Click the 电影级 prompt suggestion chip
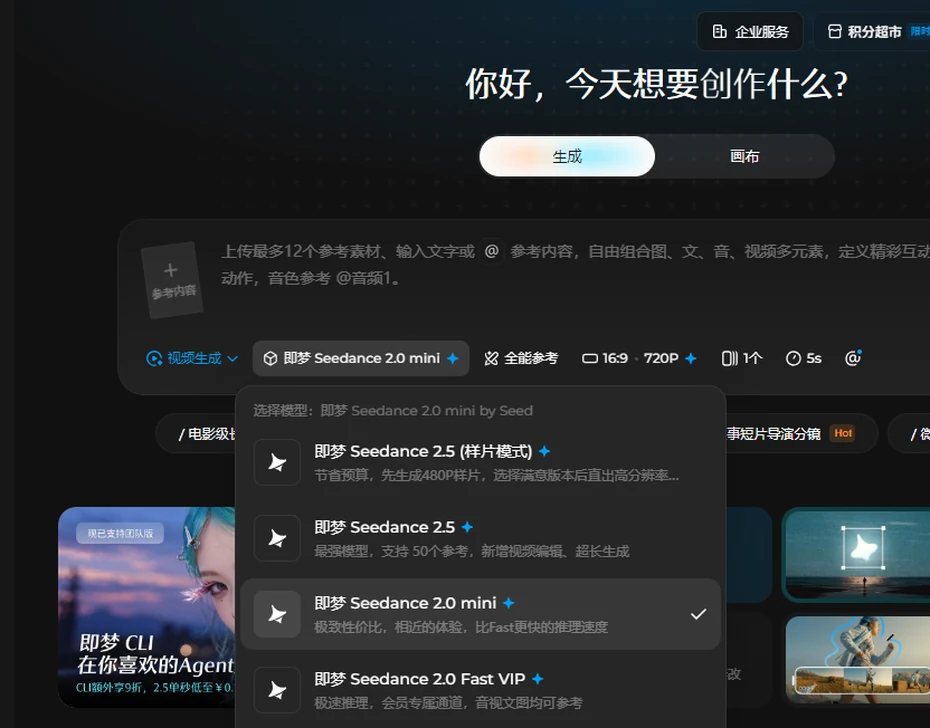Screen dimensions: 930x728 coord(196,434)
